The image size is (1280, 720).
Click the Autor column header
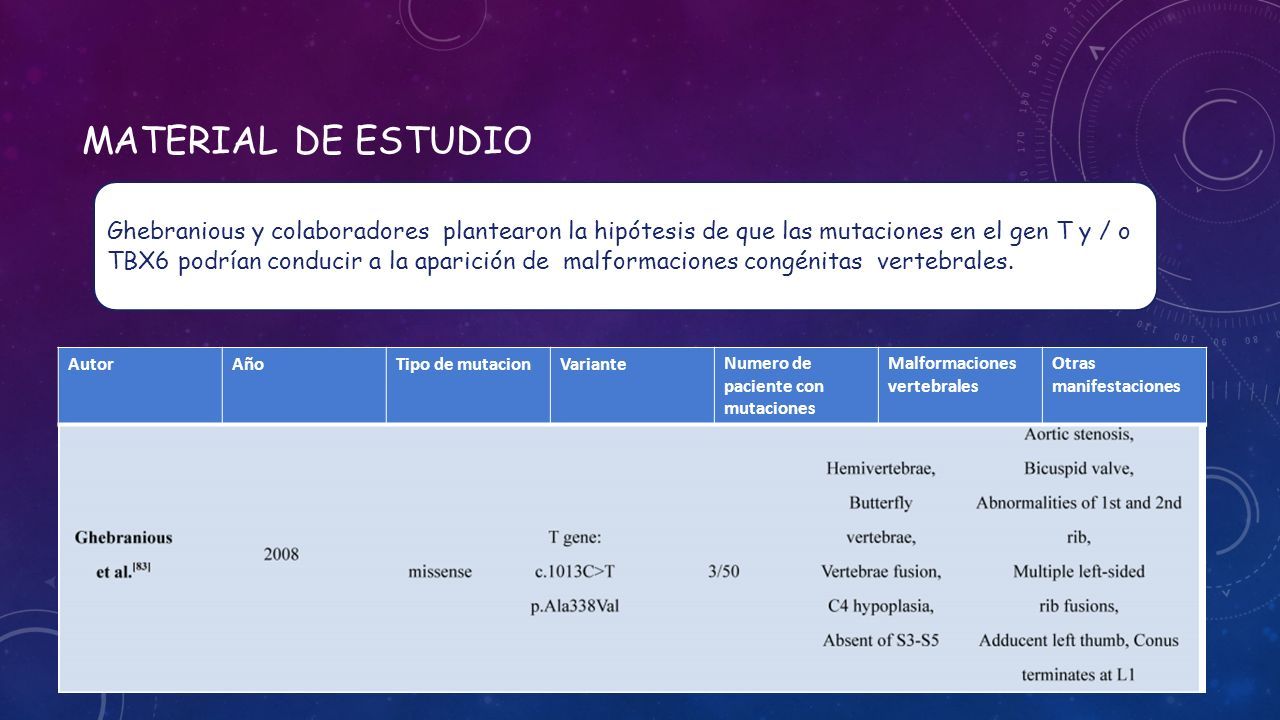tap(140, 385)
